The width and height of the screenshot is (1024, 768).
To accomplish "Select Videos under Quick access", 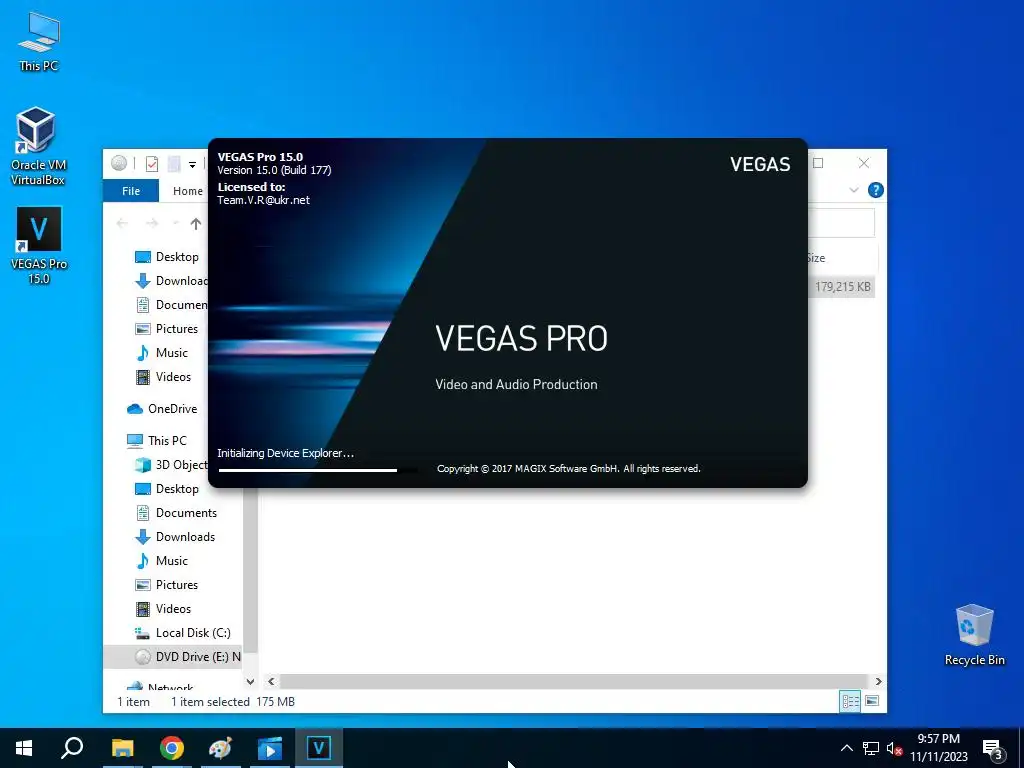I will 163,377.
